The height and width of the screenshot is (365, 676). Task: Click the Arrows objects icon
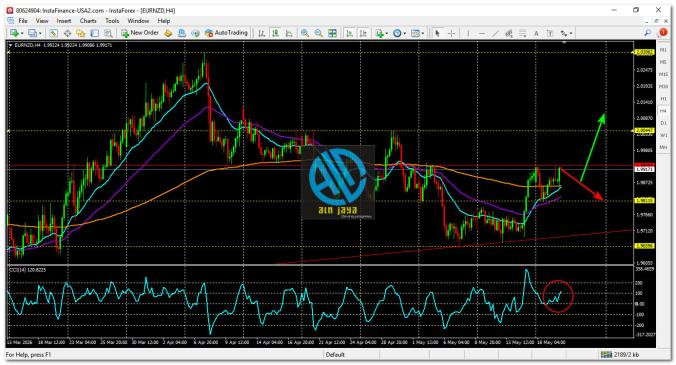pos(564,33)
